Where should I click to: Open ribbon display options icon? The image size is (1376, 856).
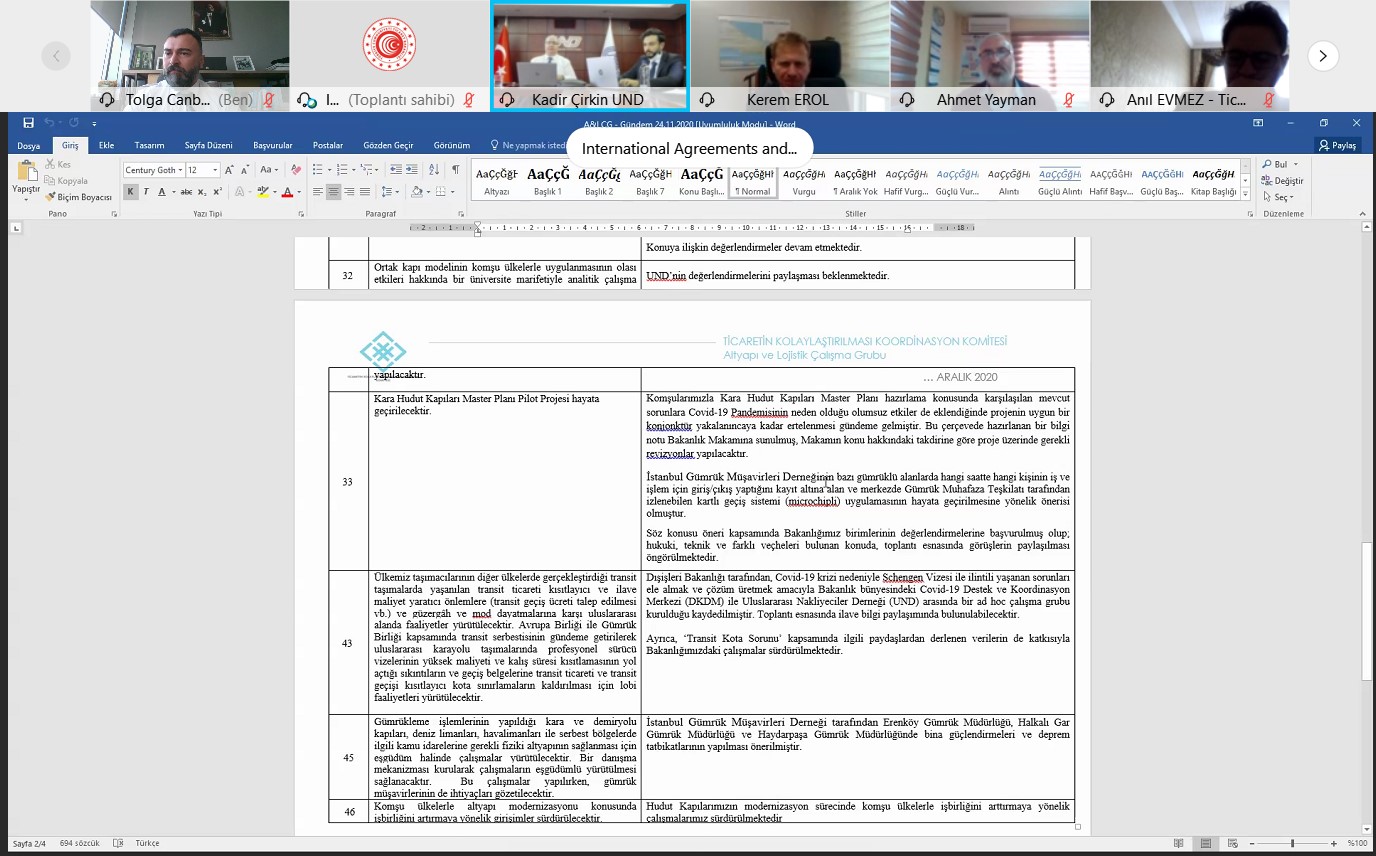point(1258,123)
